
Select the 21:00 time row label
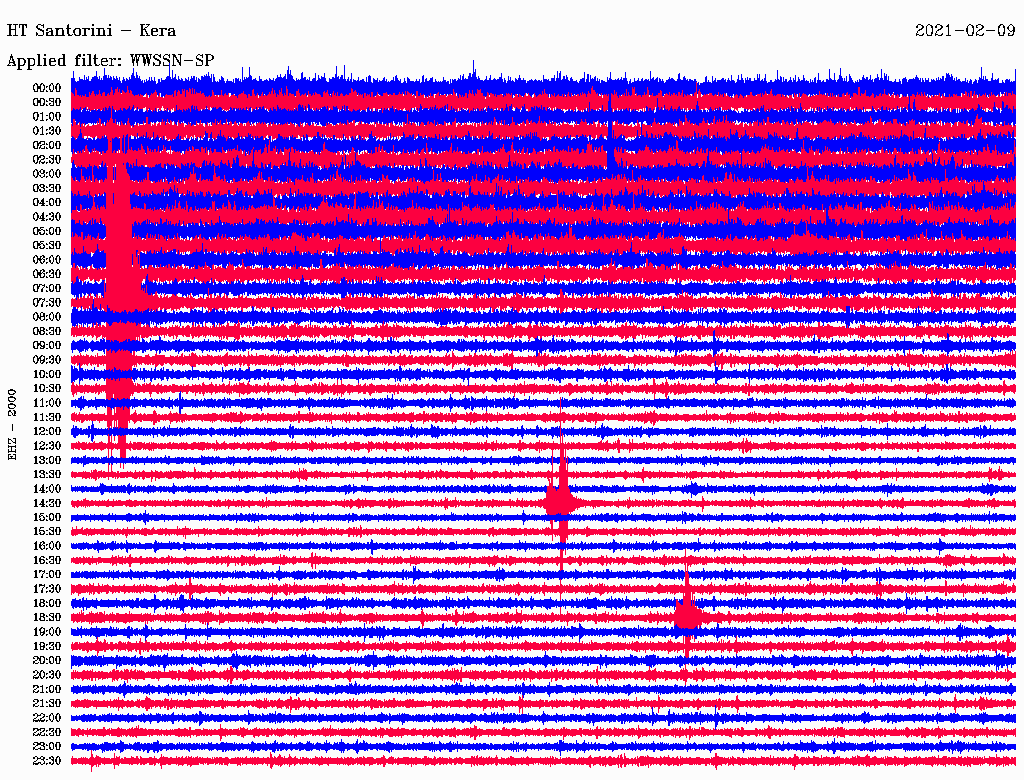pos(47,689)
